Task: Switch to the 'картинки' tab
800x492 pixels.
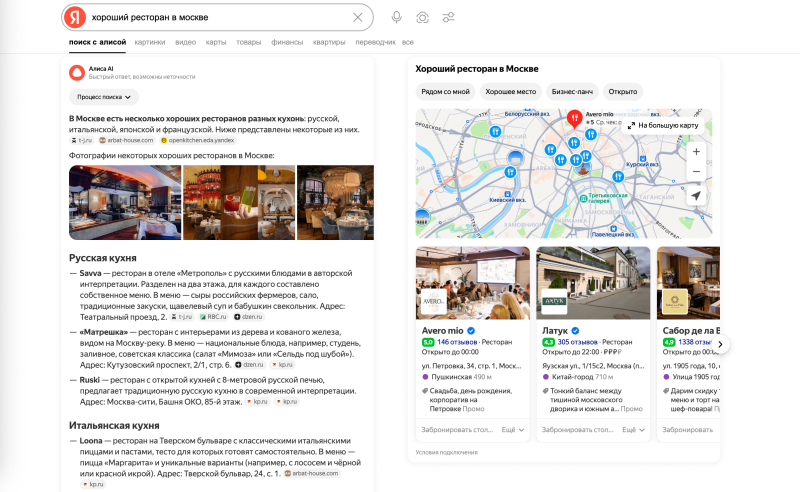Action: 150,42
